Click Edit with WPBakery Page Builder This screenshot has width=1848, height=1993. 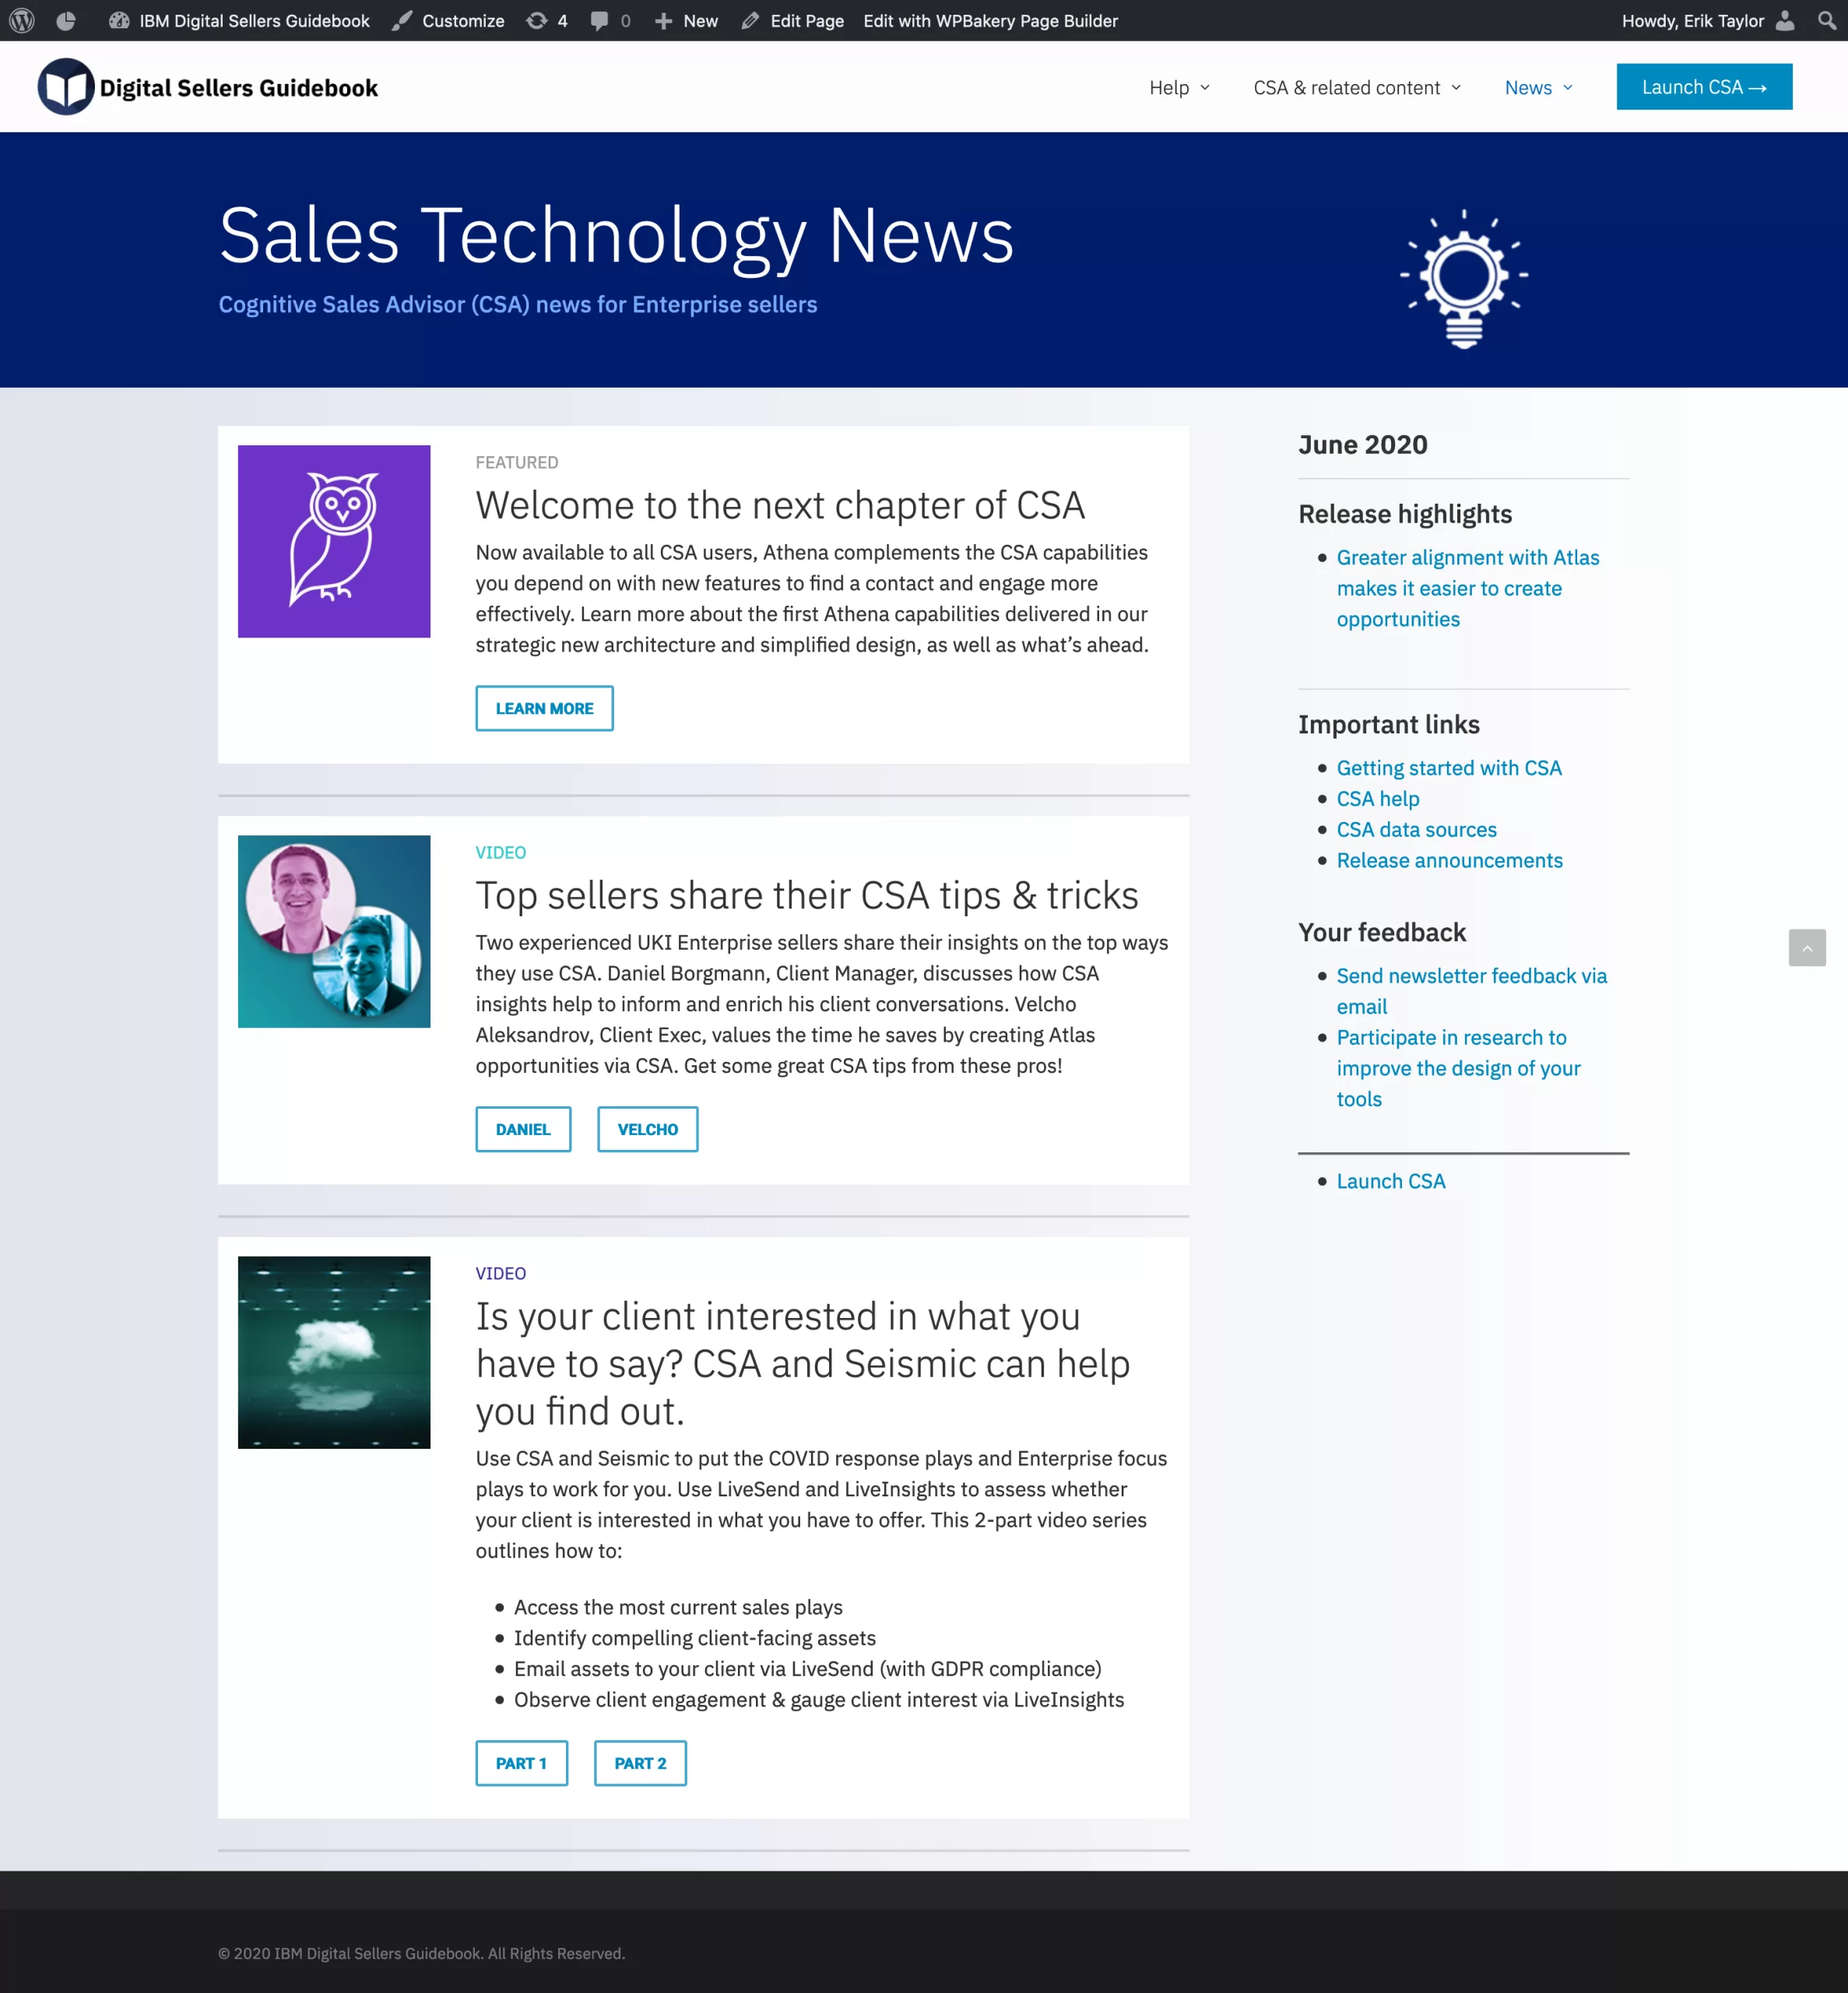pos(990,20)
